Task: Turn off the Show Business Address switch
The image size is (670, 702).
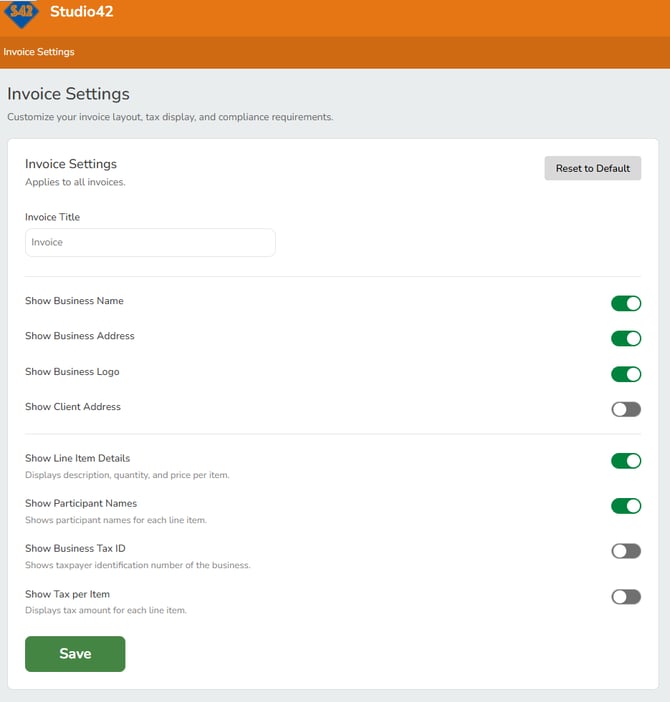Action: click(x=625, y=339)
